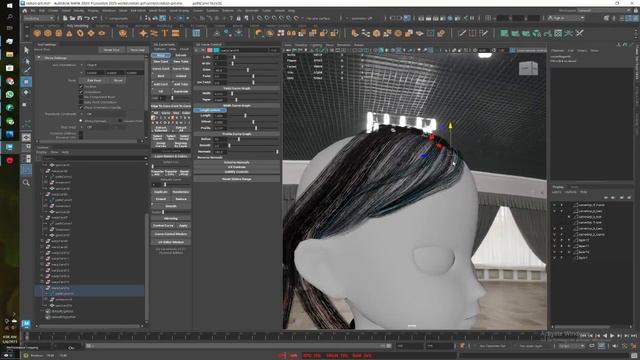This screenshot has height=360, width=640.
Task: Select the Along Normal radio option
Action: point(81,121)
